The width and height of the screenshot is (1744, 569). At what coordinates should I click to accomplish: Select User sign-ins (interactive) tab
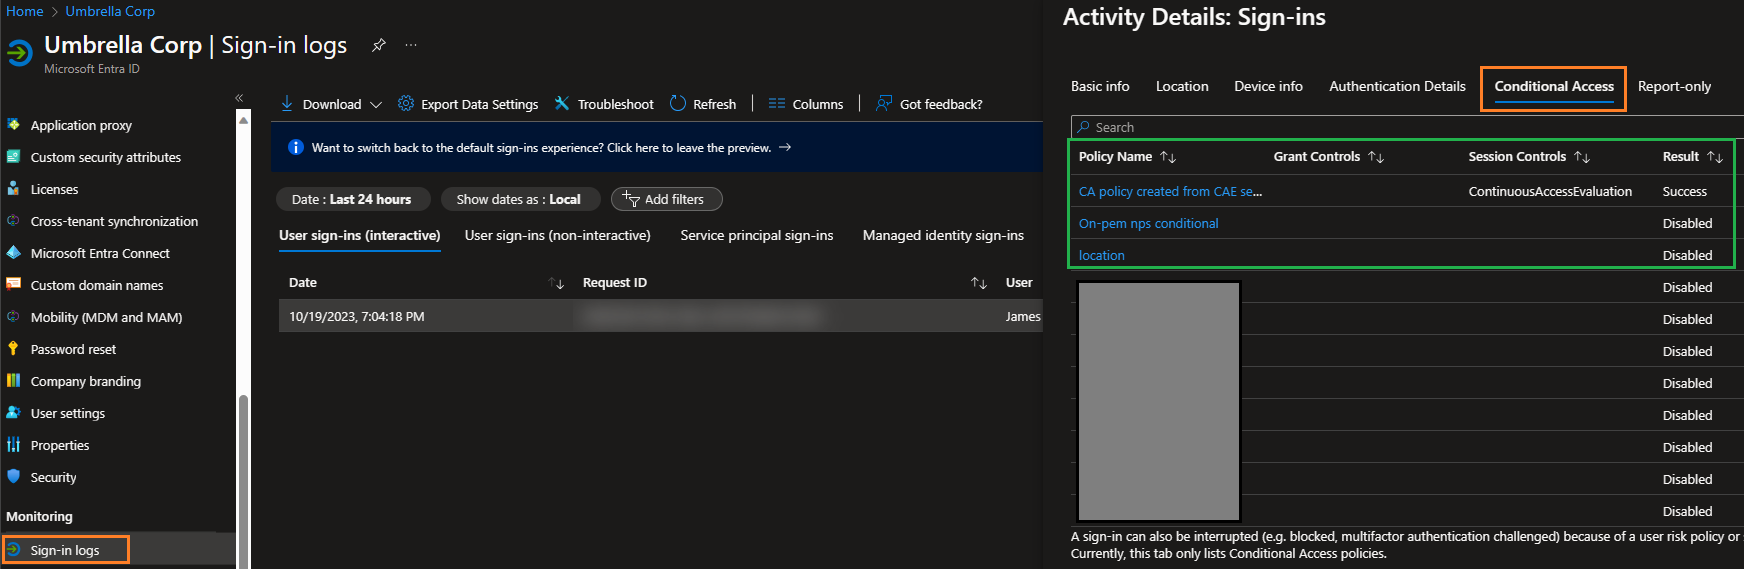pos(360,235)
